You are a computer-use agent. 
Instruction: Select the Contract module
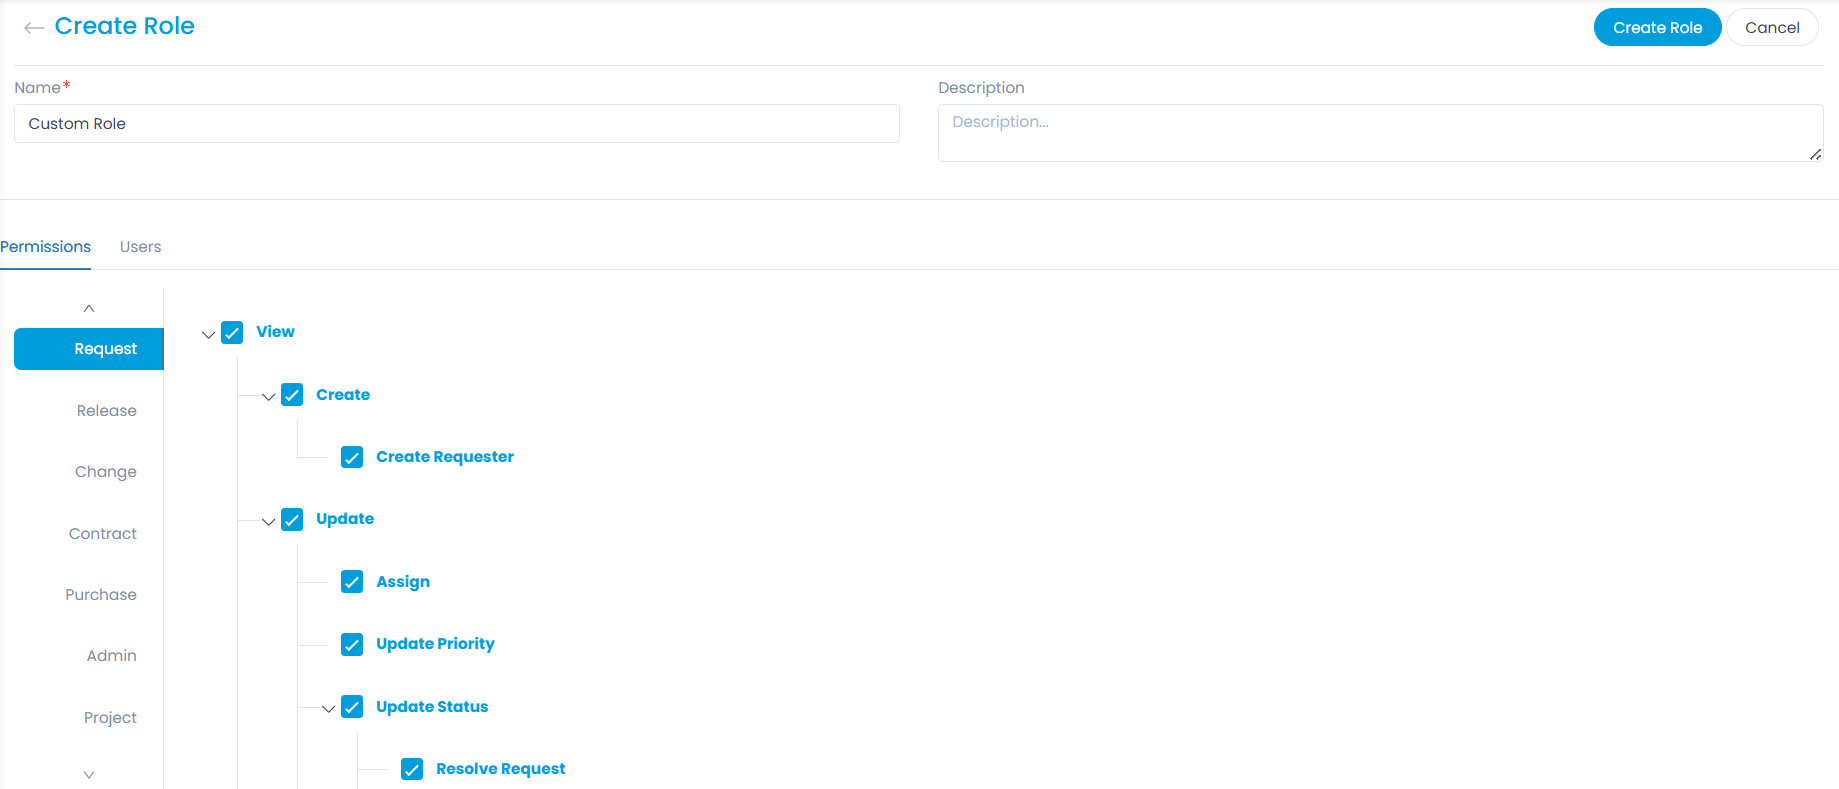pos(103,534)
